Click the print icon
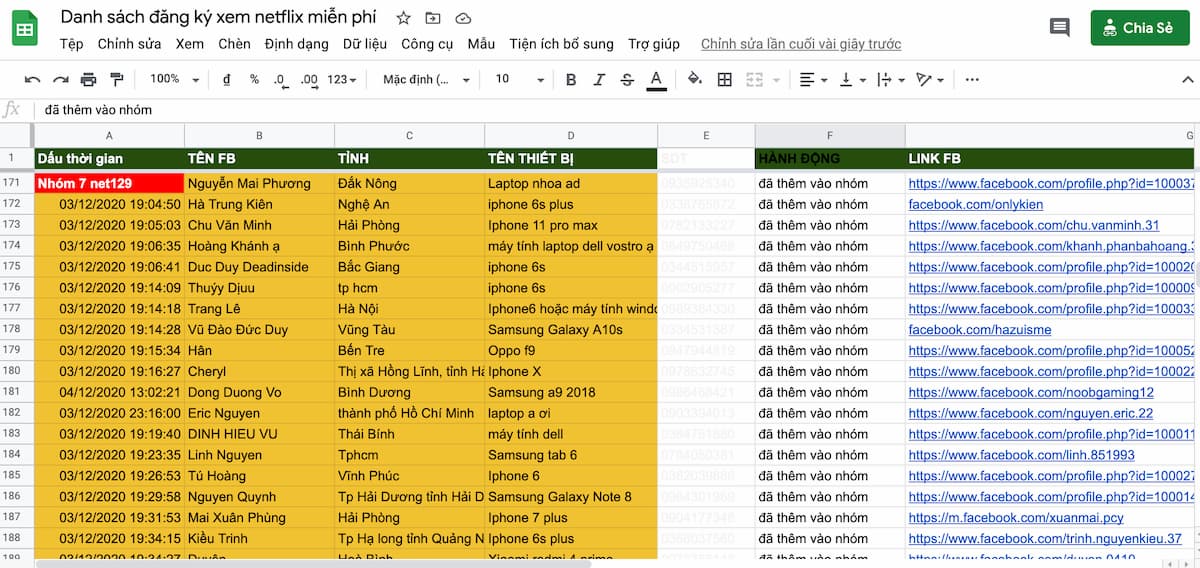This screenshot has width=1200, height=568. (x=88, y=80)
